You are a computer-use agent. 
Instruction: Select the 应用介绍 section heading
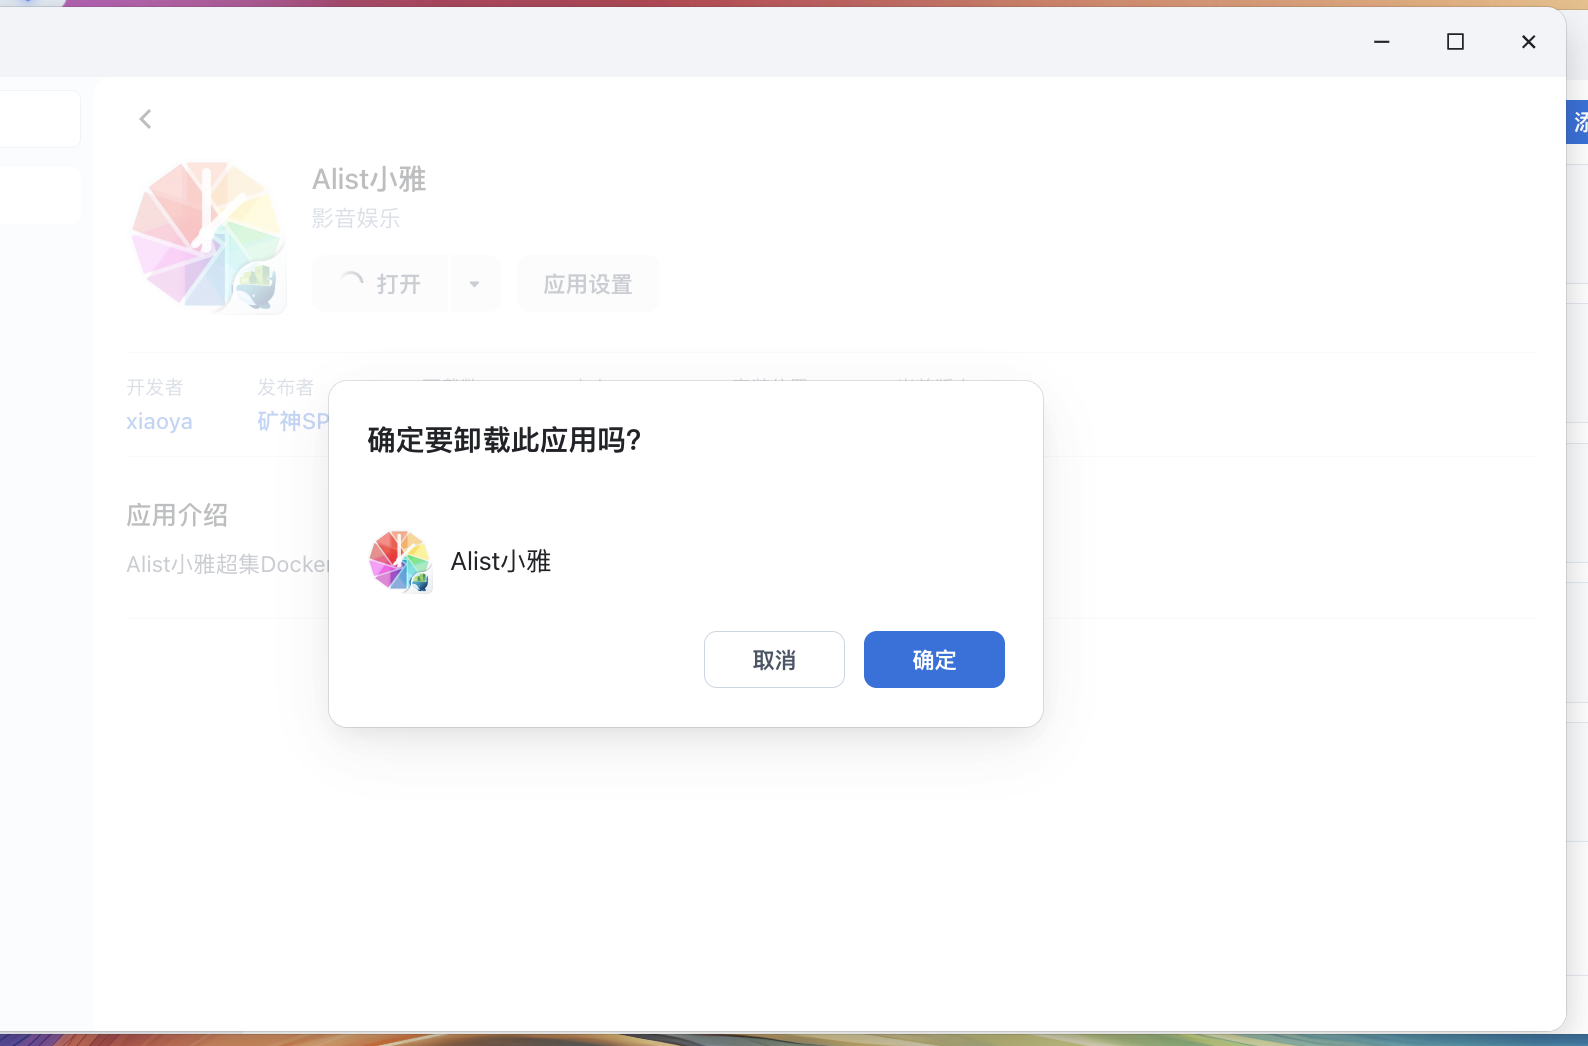coord(177,515)
